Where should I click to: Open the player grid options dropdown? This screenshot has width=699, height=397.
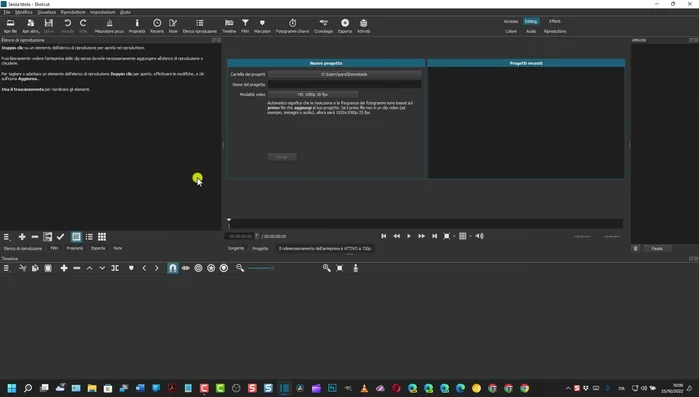470,236
